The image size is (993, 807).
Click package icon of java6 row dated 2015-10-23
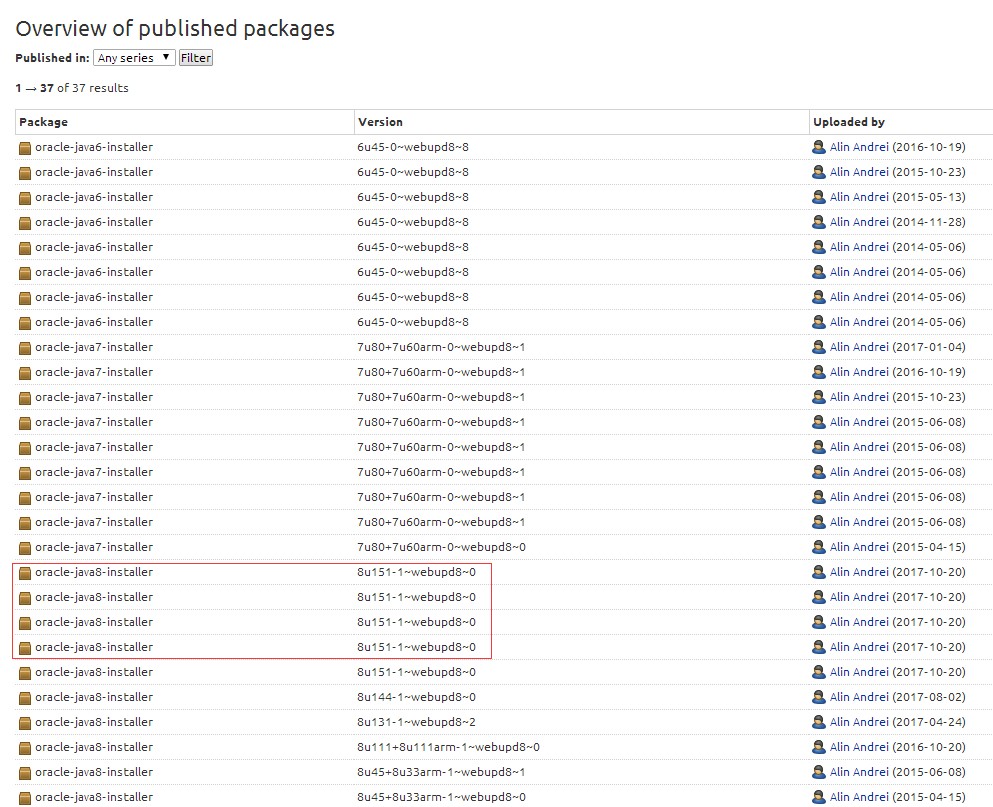click(25, 173)
